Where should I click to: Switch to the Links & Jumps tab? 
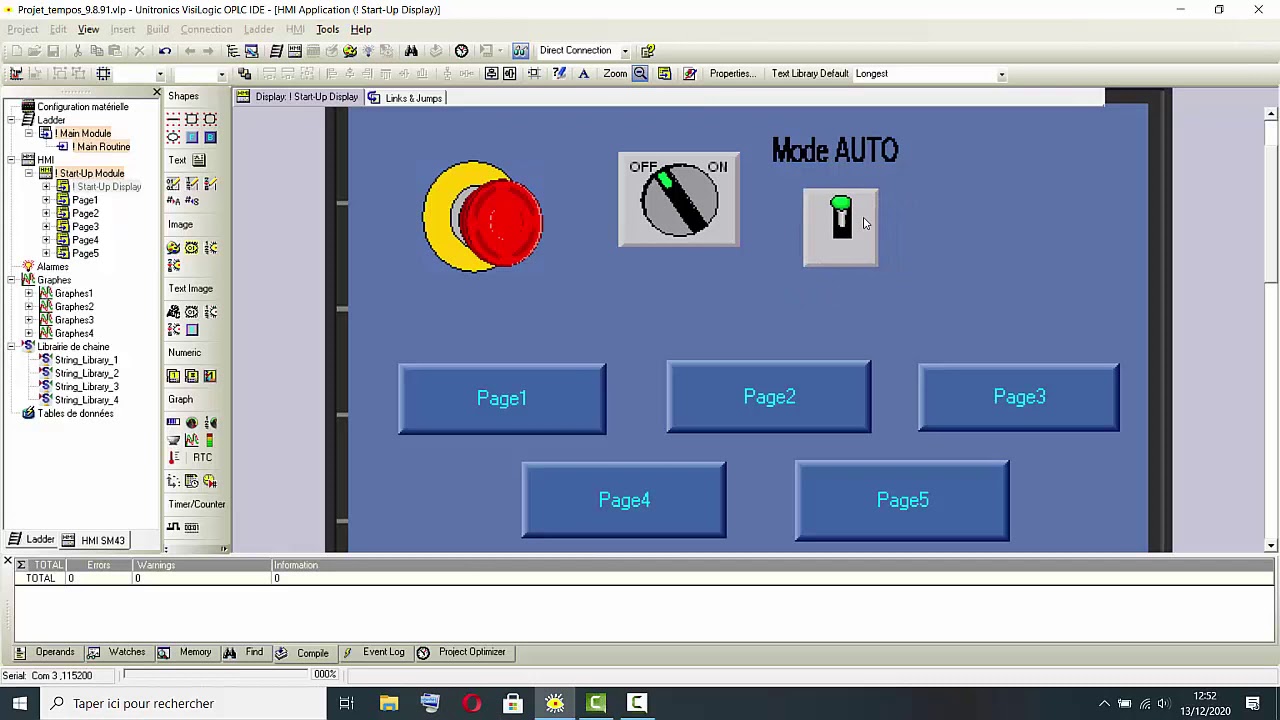(405, 98)
